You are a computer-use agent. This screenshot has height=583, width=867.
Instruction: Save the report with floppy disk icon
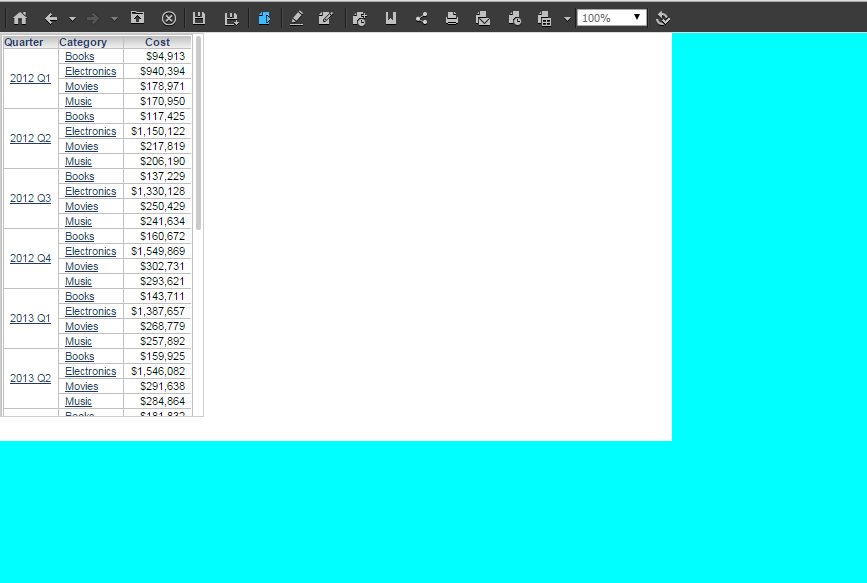click(x=199, y=18)
